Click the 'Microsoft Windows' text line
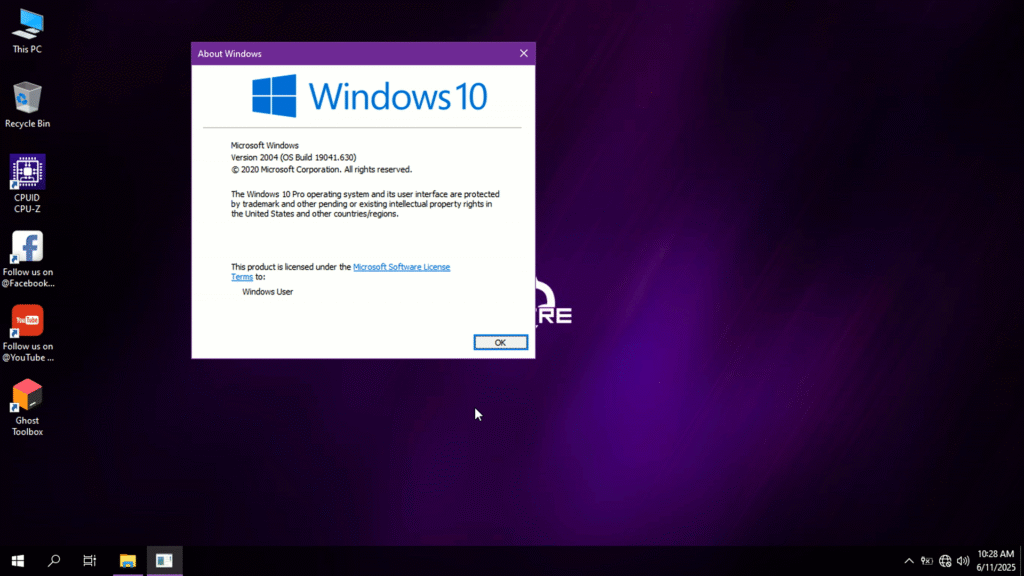The width and height of the screenshot is (1024, 576). coord(264,146)
